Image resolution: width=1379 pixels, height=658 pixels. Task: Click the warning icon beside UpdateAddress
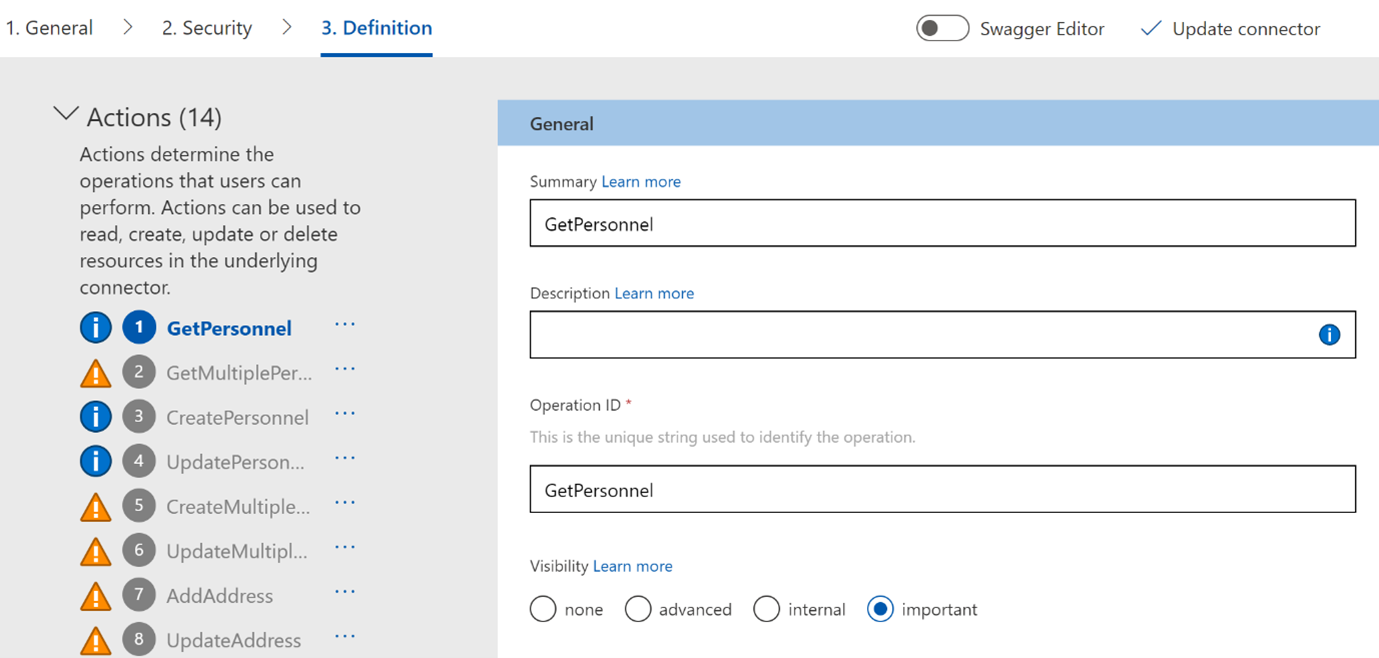pos(96,640)
